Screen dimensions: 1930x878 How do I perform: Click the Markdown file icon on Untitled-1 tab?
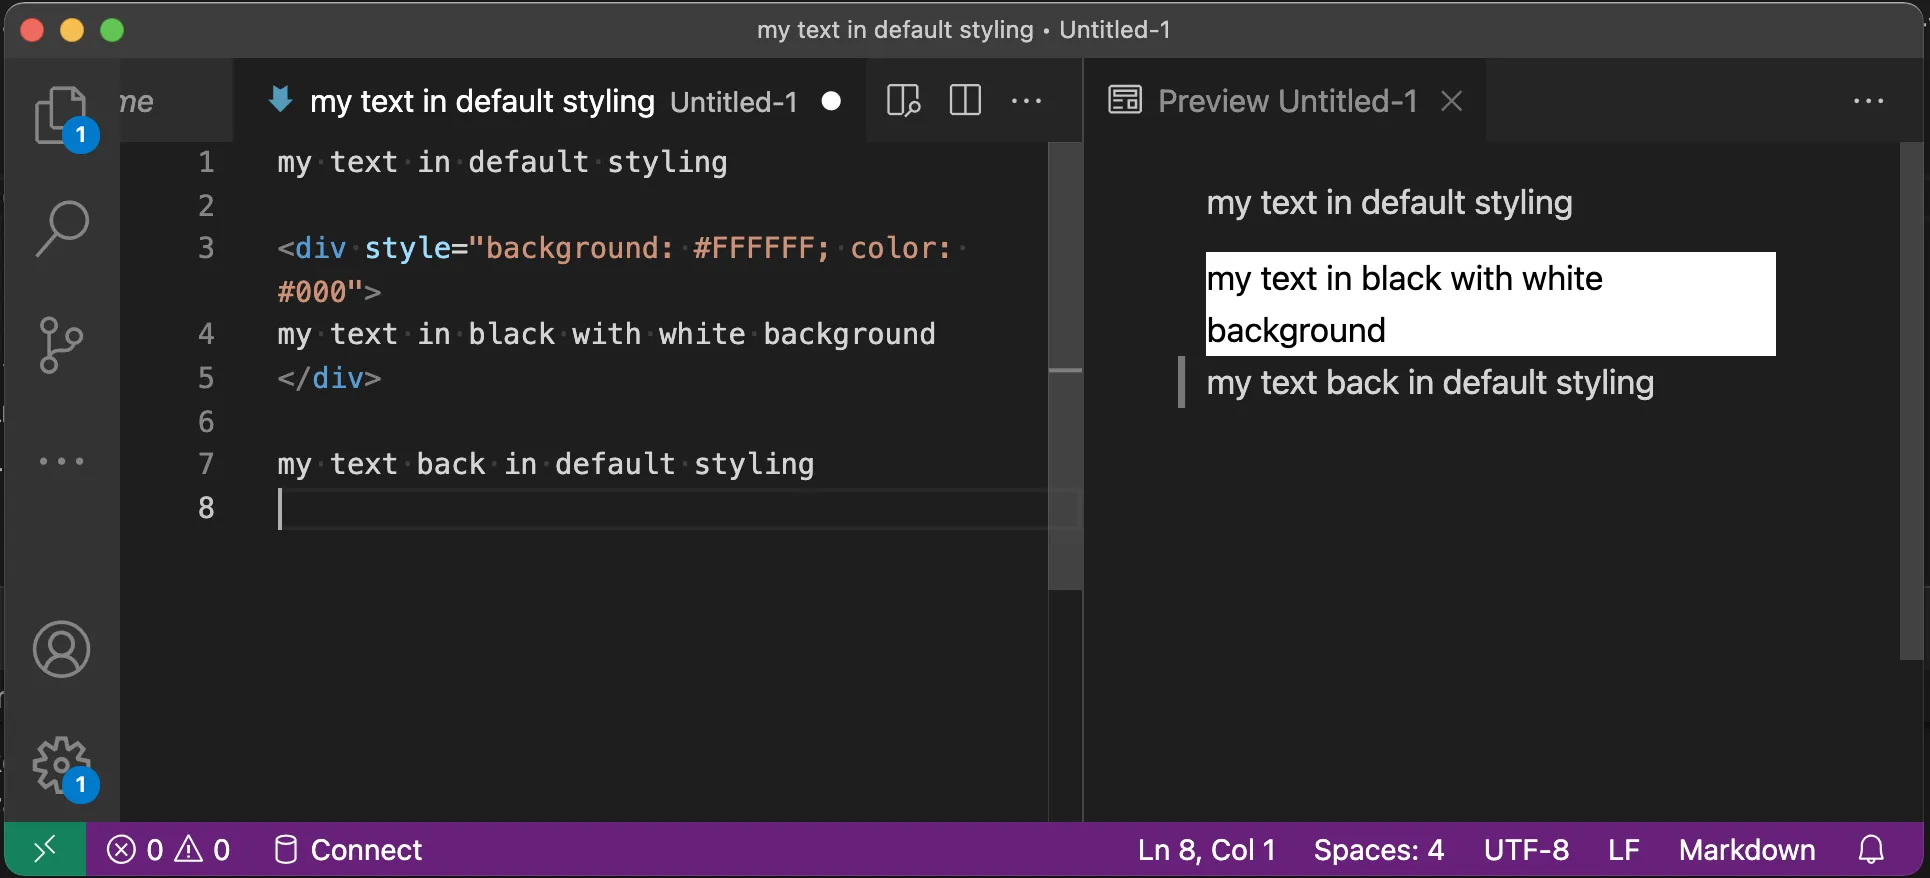(x=280, y=100)
